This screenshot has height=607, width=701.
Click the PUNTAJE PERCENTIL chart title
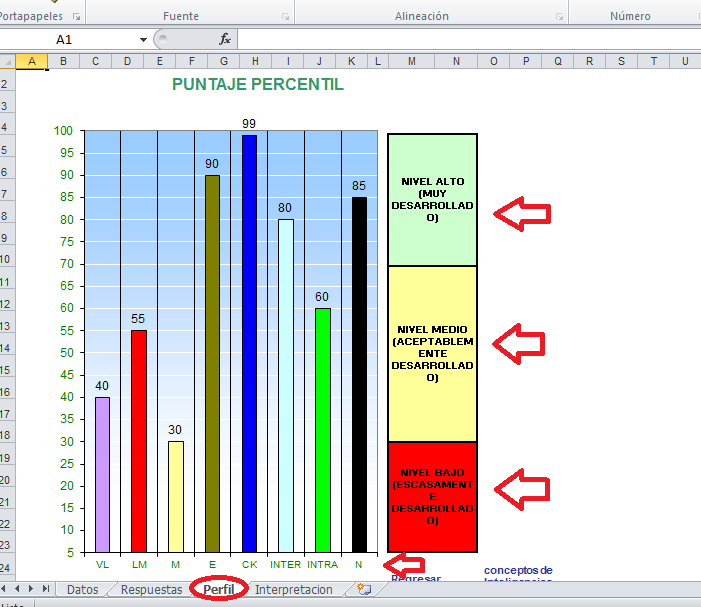[258, 84]
